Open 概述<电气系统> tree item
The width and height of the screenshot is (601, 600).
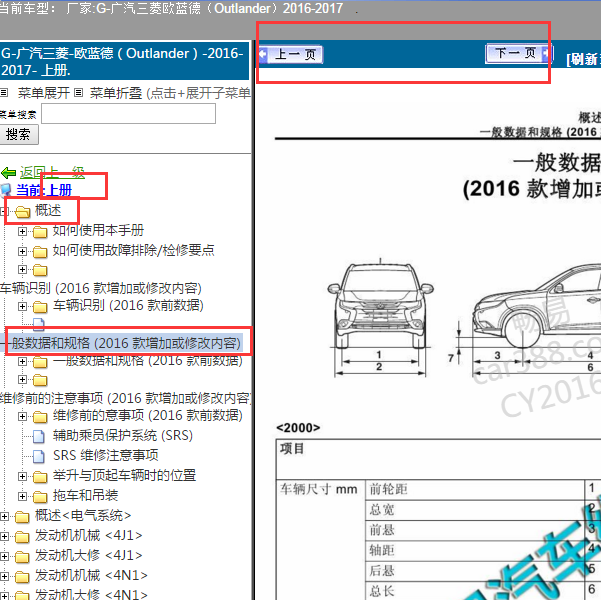[x=83, y=515]
